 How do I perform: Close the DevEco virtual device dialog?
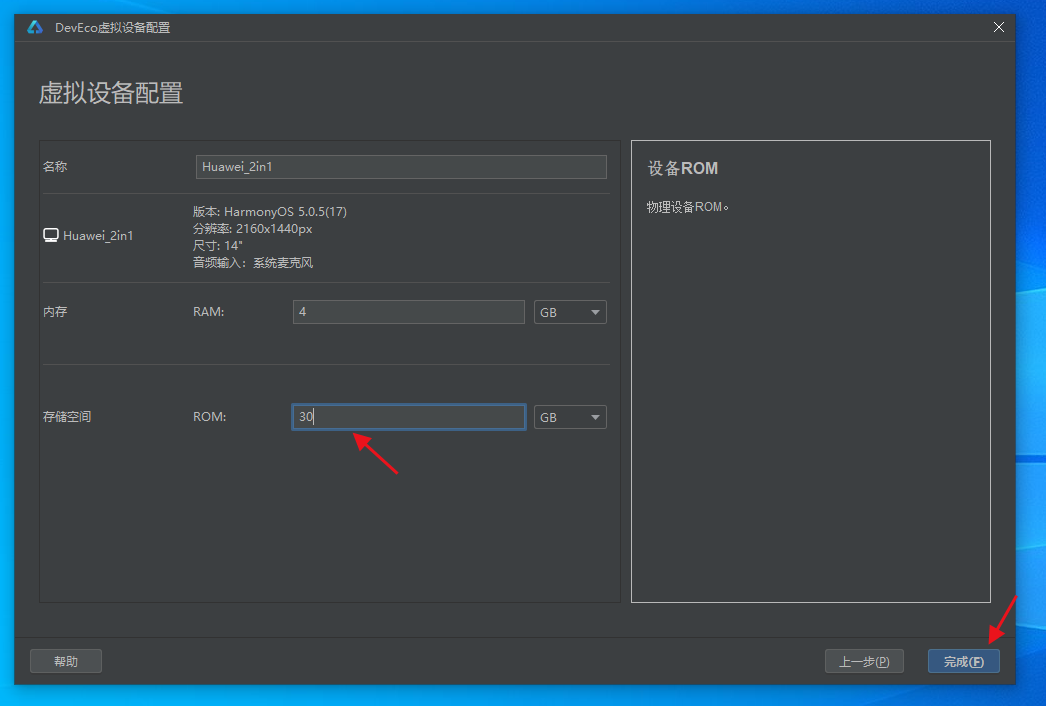[x=998, y=27]
